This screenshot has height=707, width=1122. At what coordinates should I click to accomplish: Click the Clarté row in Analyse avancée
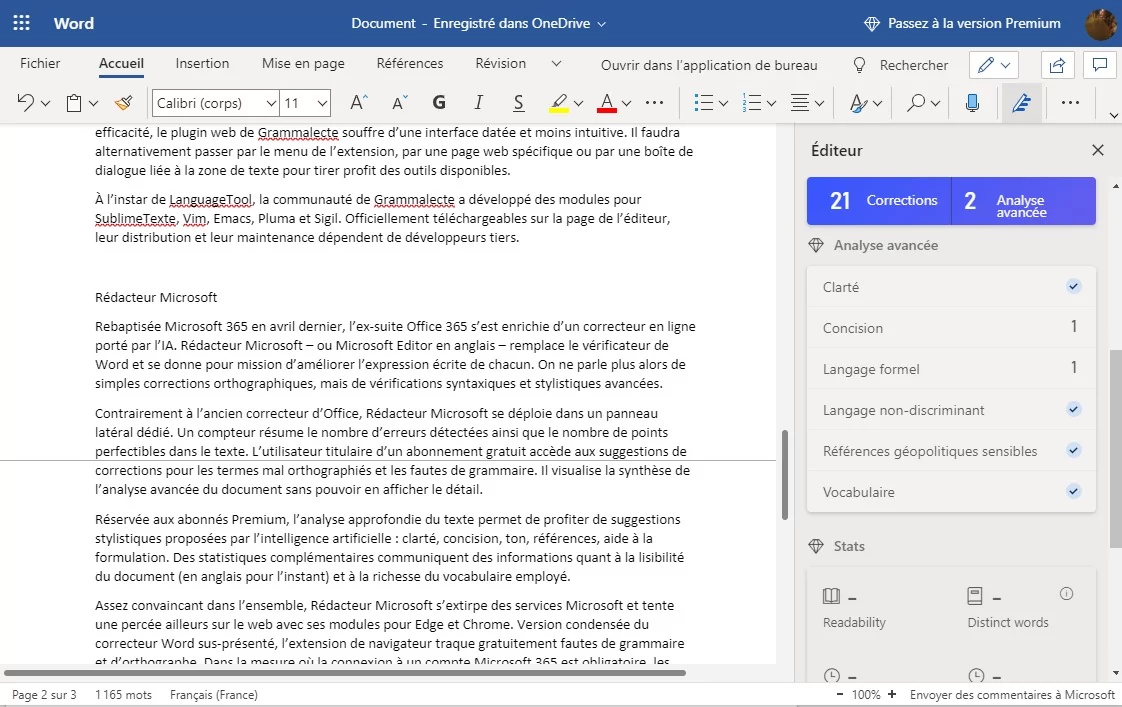951,287
